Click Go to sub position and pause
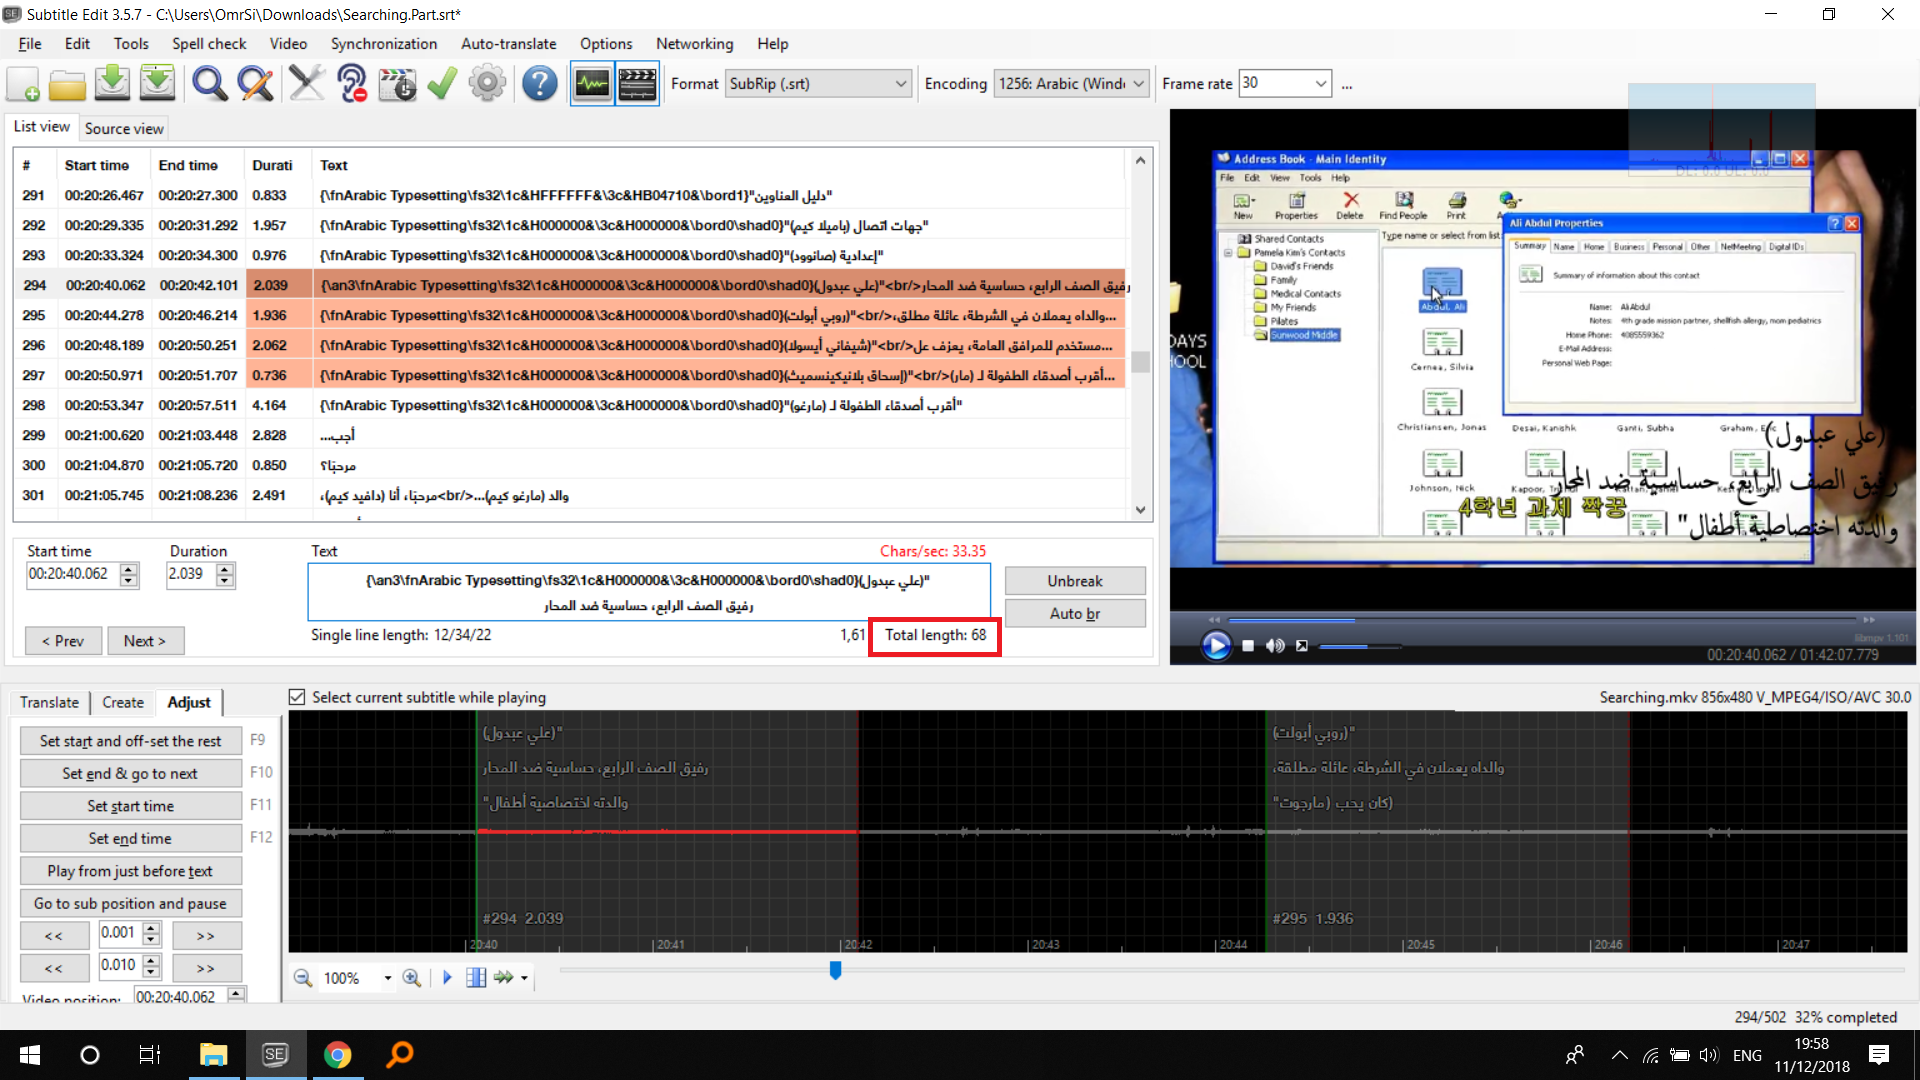This screenshot has height=1080, width=1920. 130,903
